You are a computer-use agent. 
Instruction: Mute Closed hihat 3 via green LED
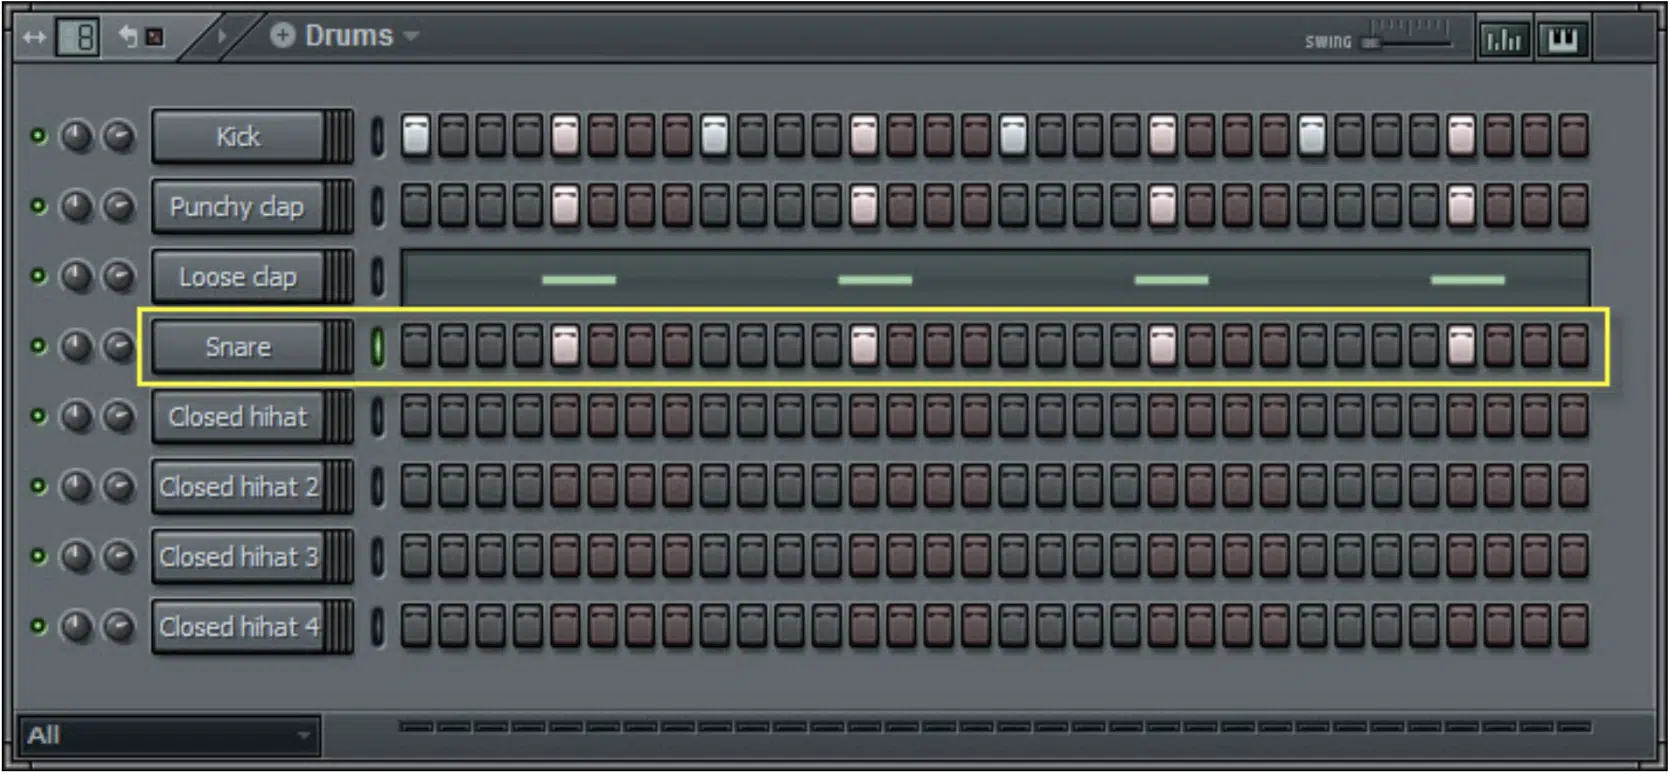click(38, 556)
